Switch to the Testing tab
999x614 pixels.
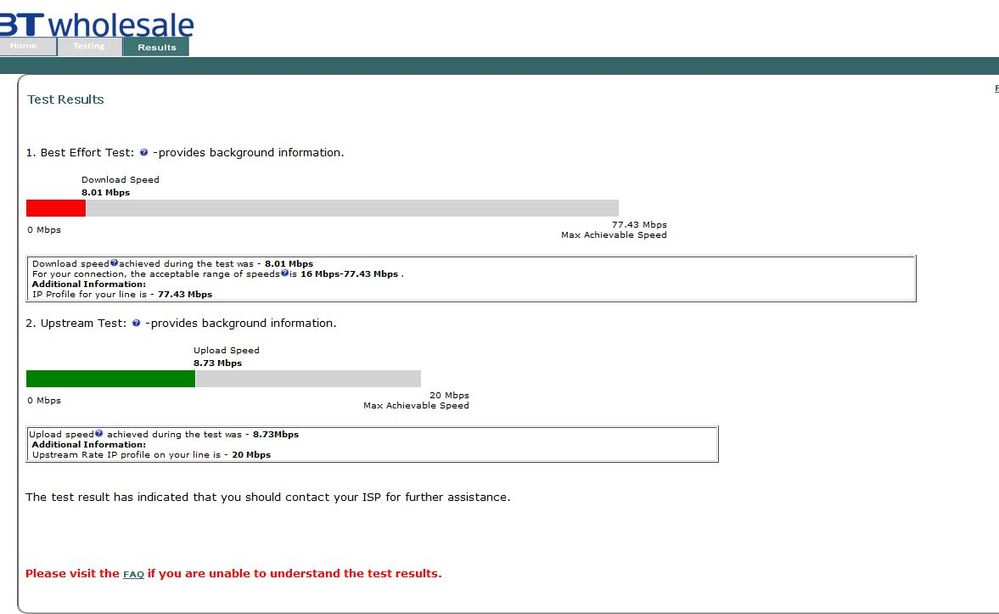point(89,46)
